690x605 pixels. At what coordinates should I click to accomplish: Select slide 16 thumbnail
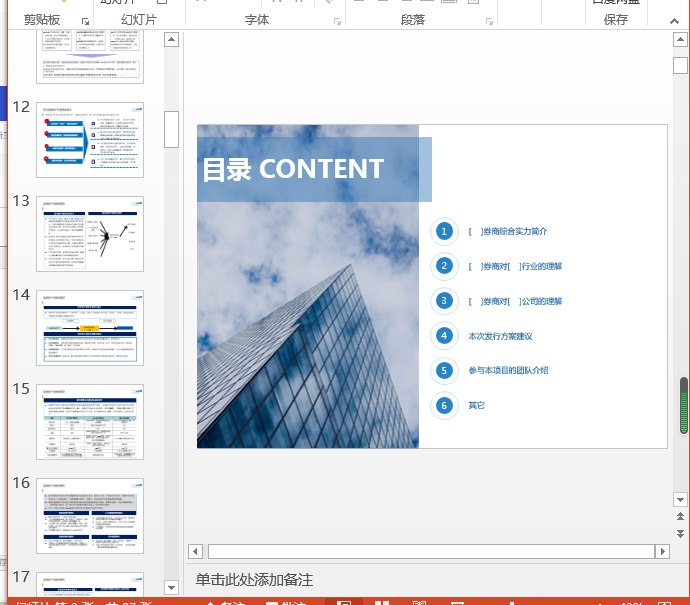click(x=90, y=516)
